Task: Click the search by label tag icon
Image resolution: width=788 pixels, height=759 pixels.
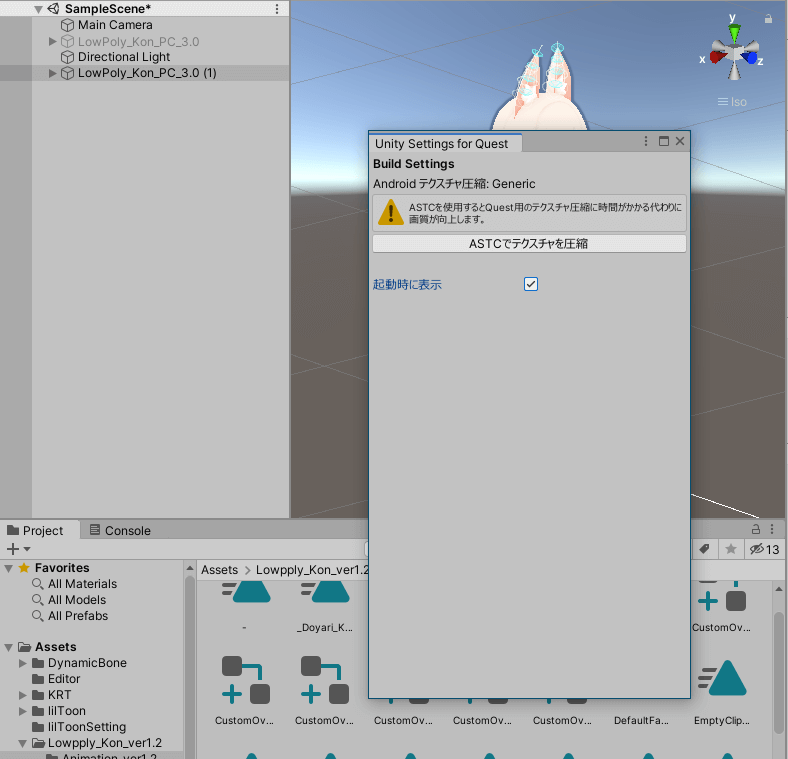Action: [x=704, y=549]
